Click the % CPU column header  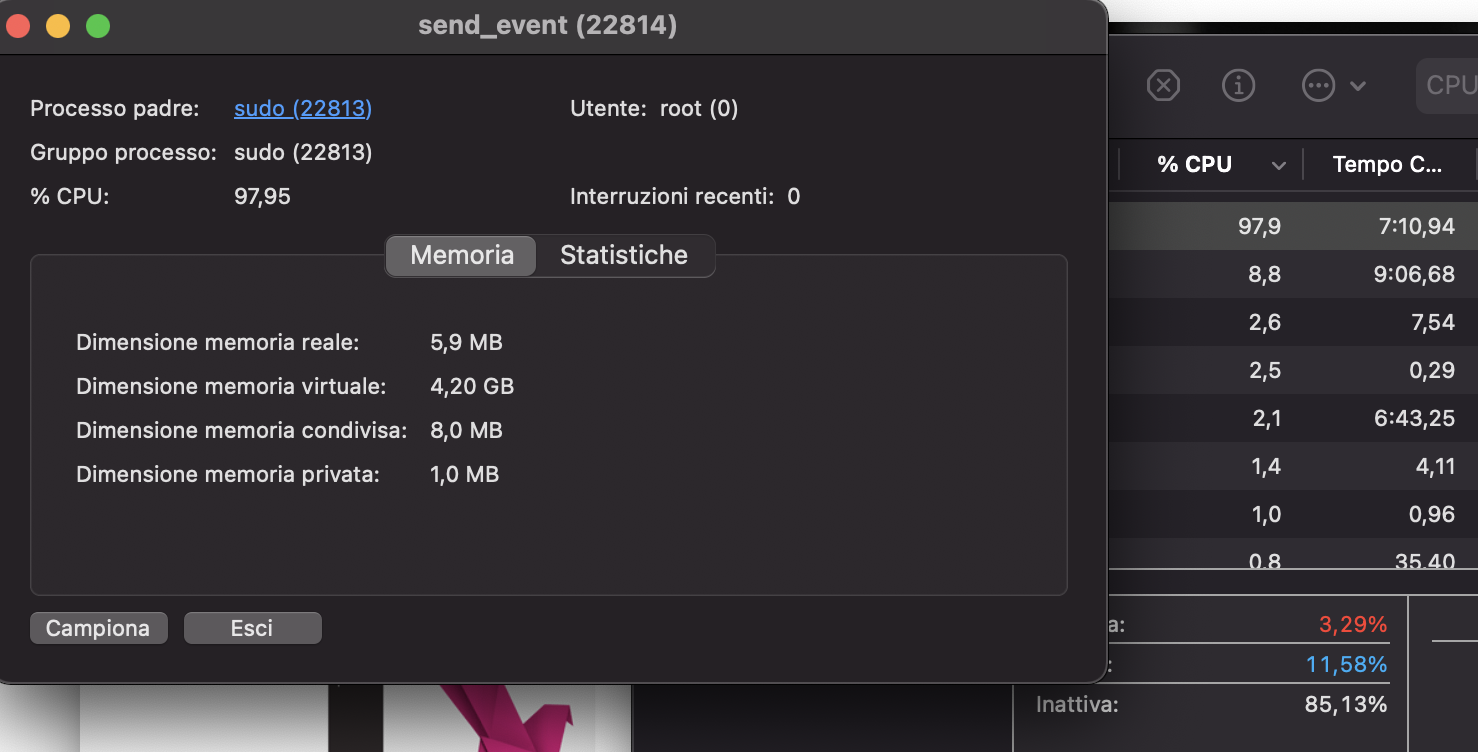tap(1194, 165)
